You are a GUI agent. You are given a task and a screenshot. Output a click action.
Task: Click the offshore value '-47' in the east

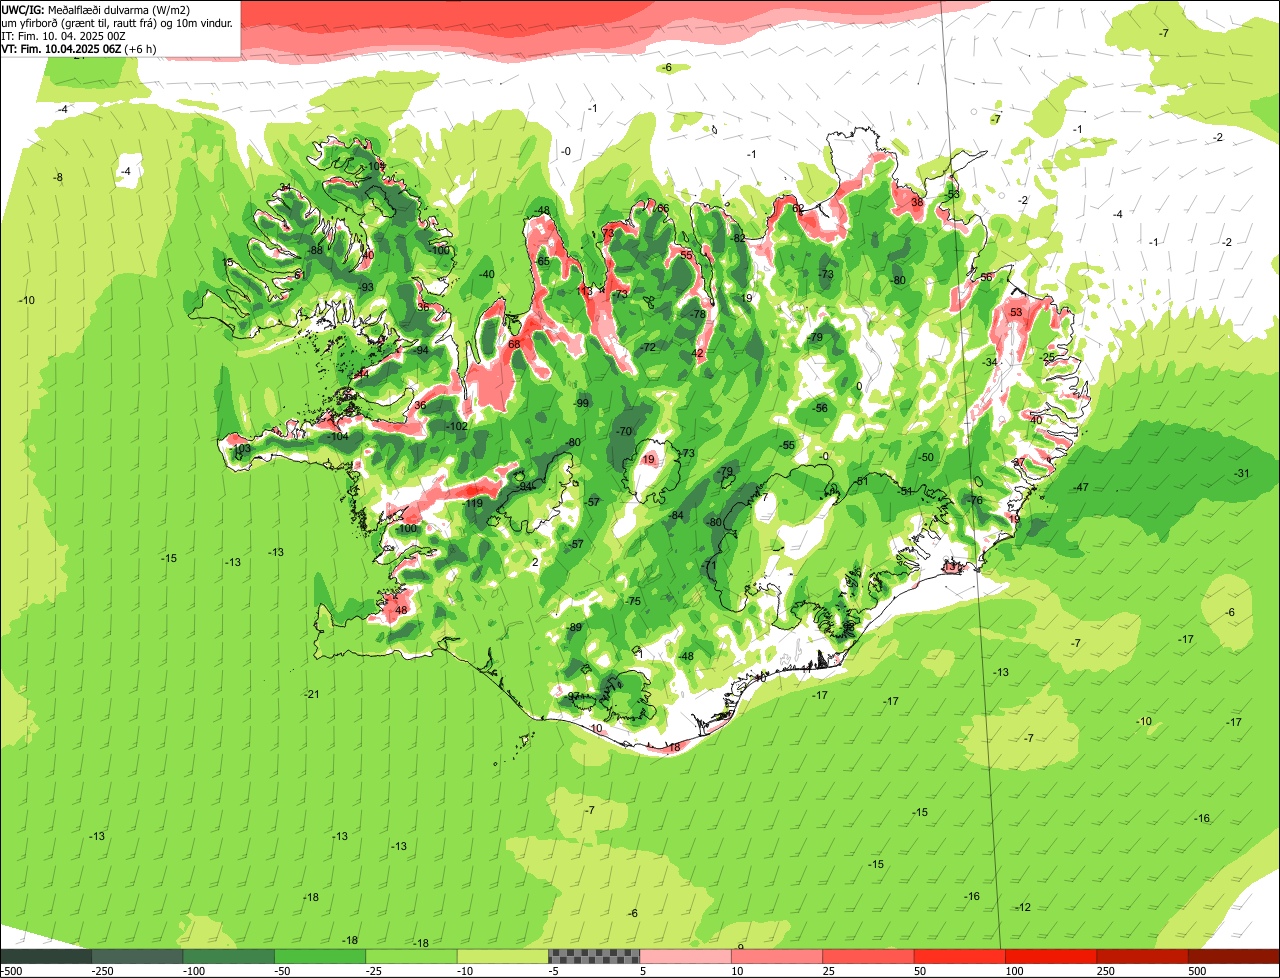tap(1080, 487)
